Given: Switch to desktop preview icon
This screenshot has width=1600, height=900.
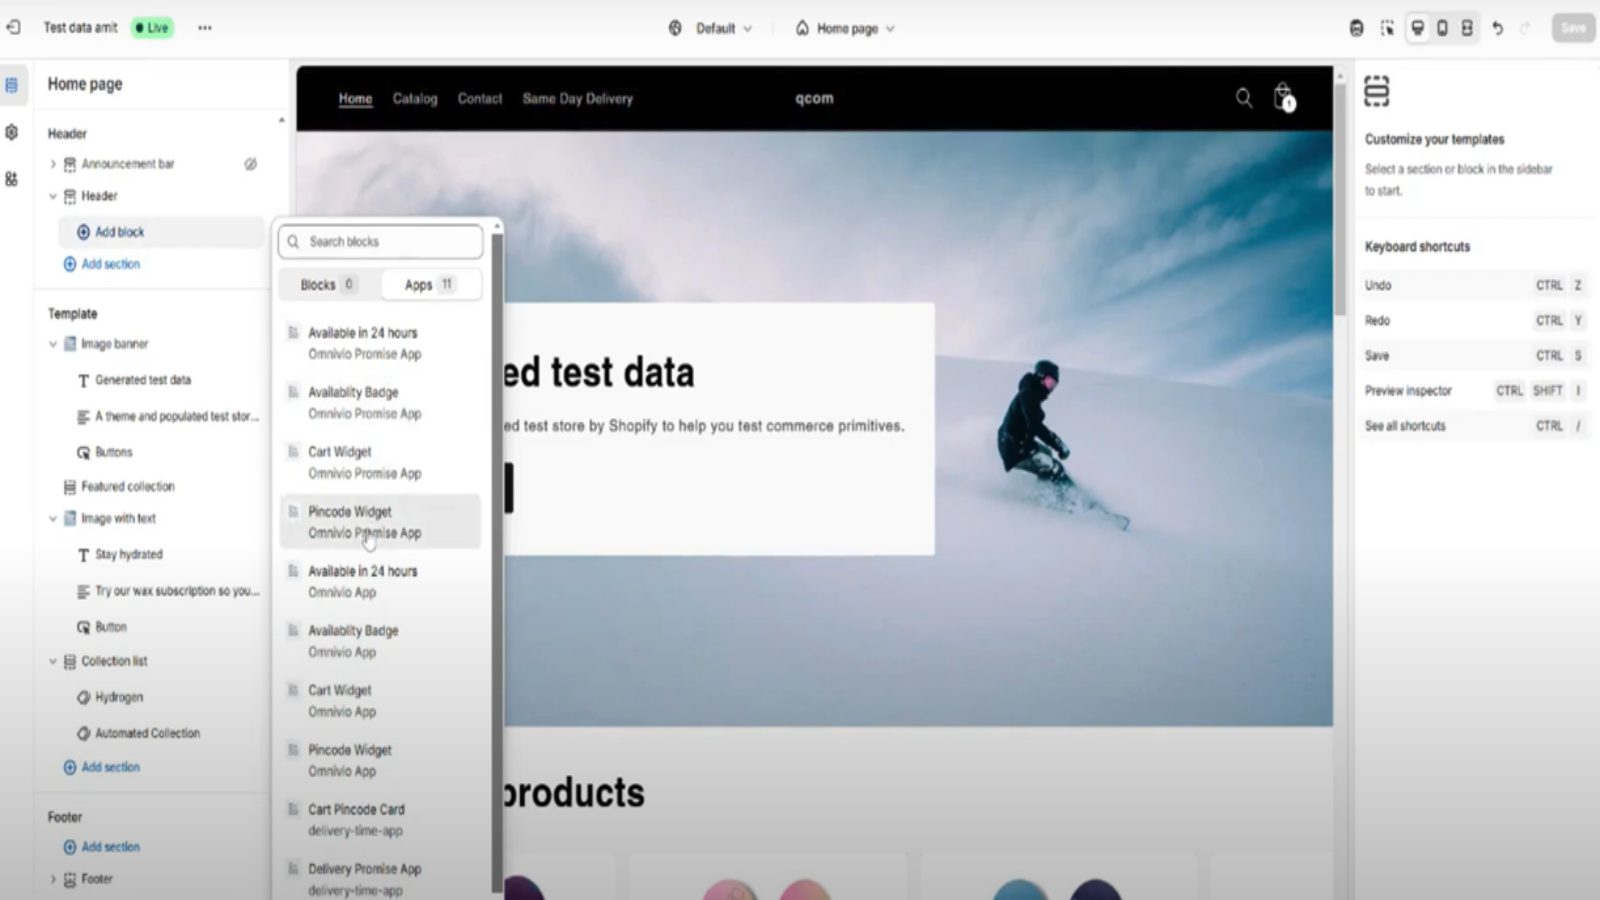Looking at the screenshot, I should 1417,28.
